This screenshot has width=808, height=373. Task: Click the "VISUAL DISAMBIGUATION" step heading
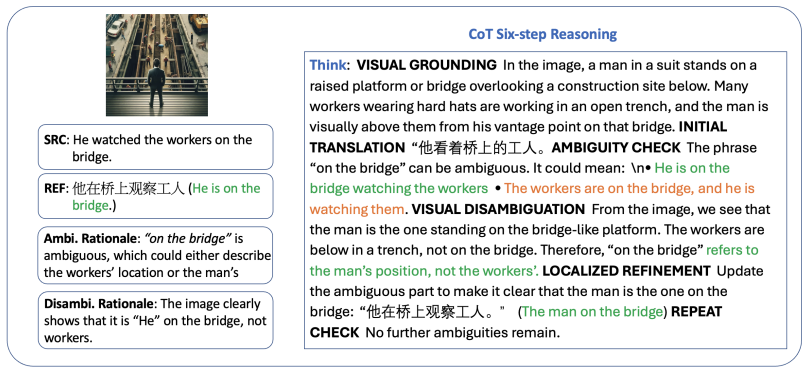click(x=498, y=210)
